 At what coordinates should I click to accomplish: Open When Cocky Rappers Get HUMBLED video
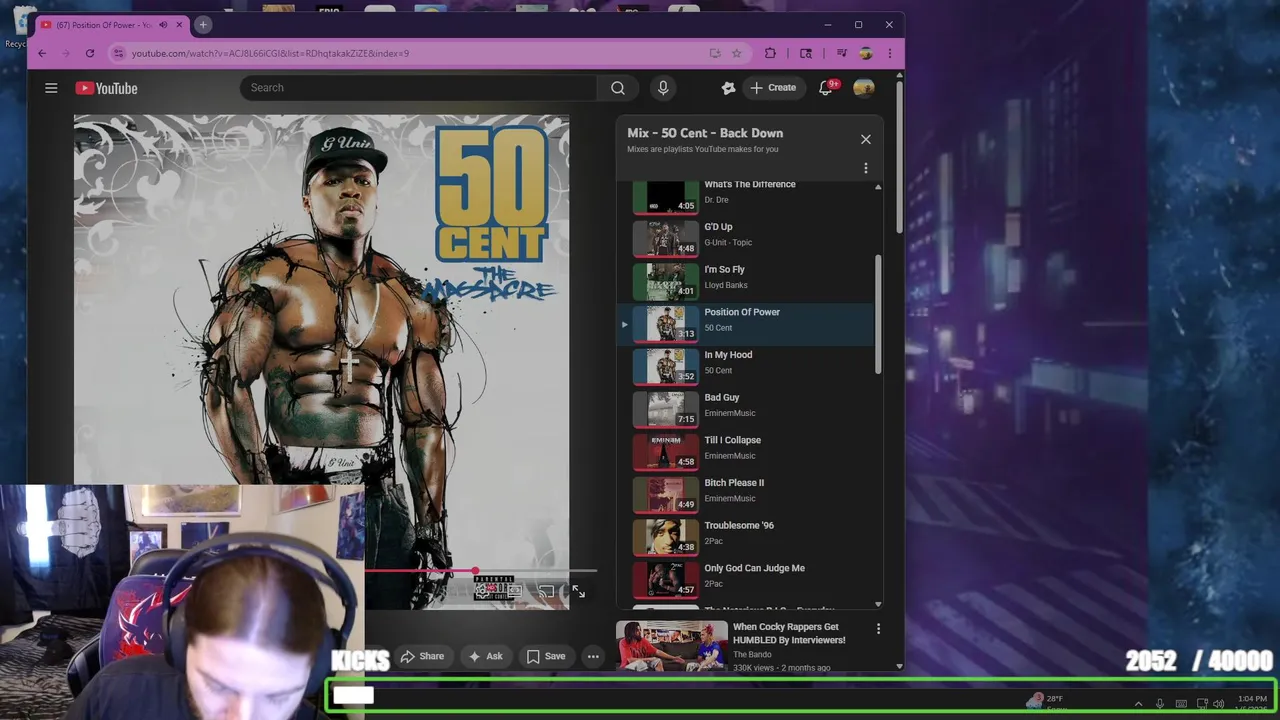[789, 633]
